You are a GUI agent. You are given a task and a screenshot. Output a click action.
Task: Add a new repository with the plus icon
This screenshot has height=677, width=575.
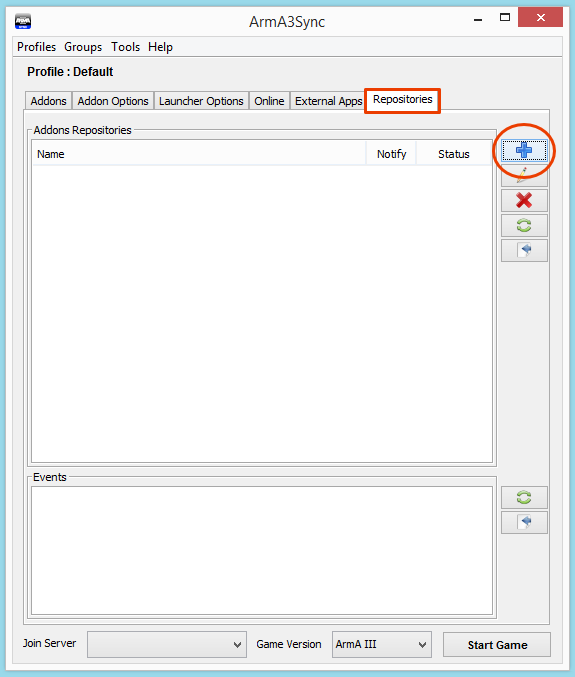click(x=524, y=150)
